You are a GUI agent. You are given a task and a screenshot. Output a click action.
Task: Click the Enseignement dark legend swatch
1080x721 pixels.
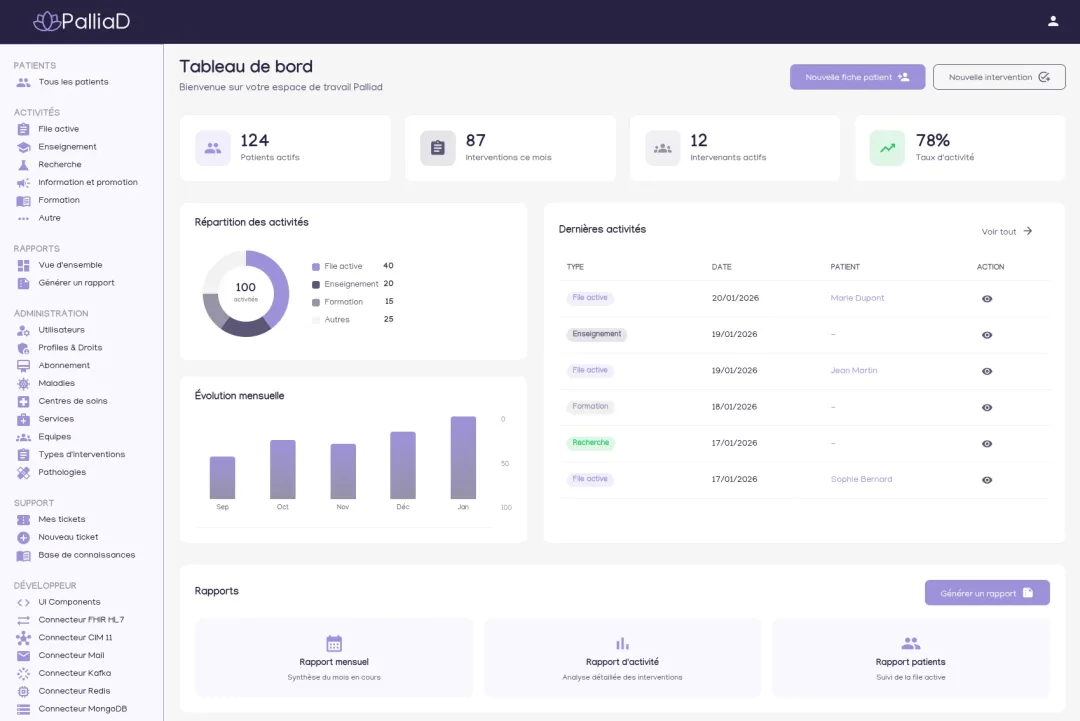[x=315, y=284]
